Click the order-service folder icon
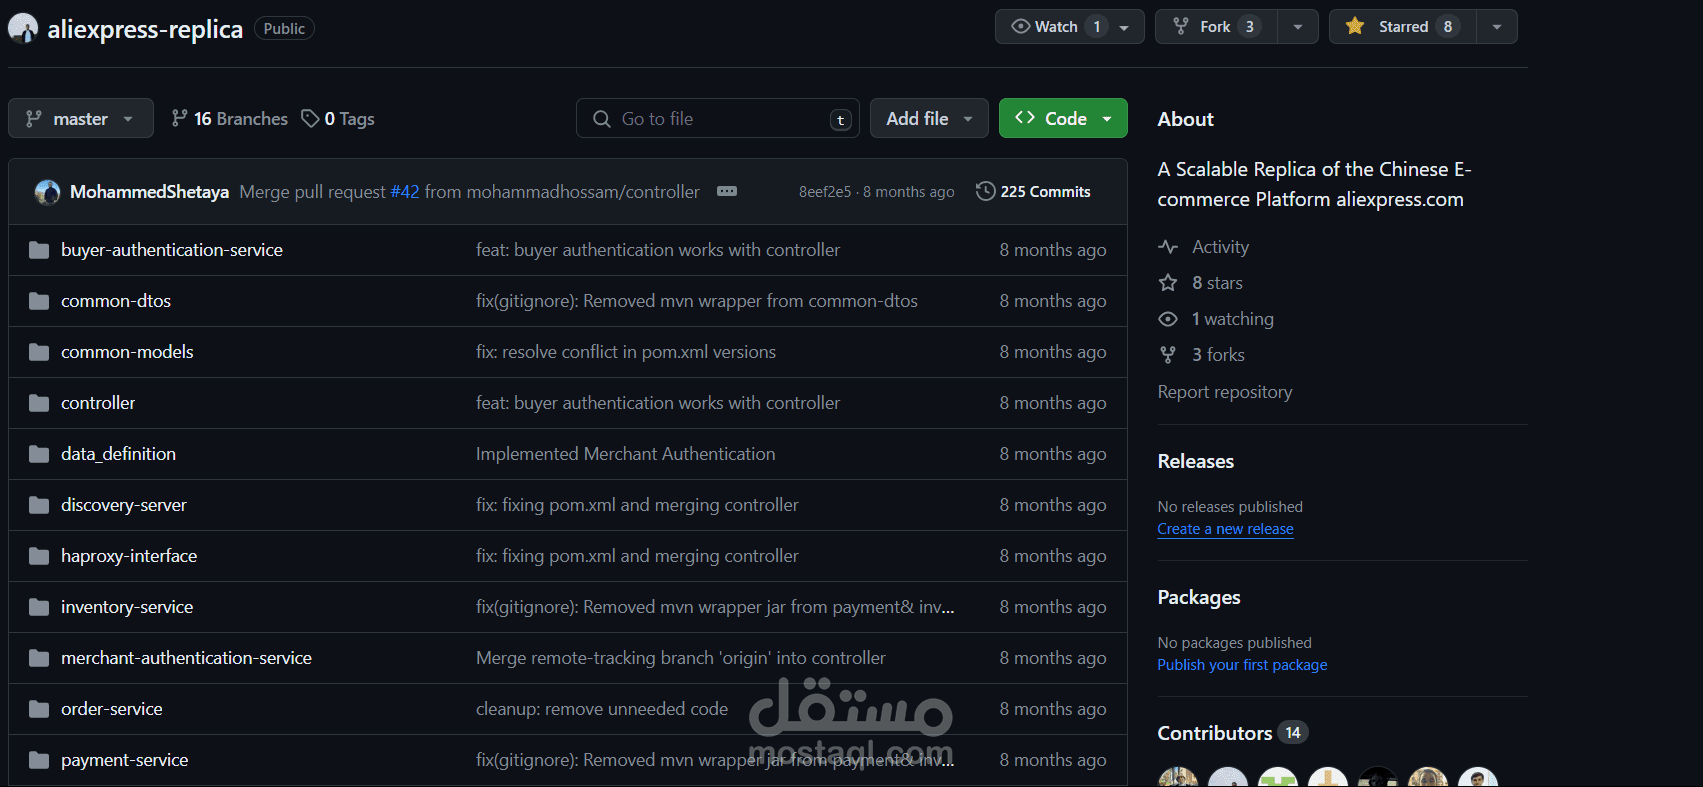The image size is (1703, 787). (39, 709)
